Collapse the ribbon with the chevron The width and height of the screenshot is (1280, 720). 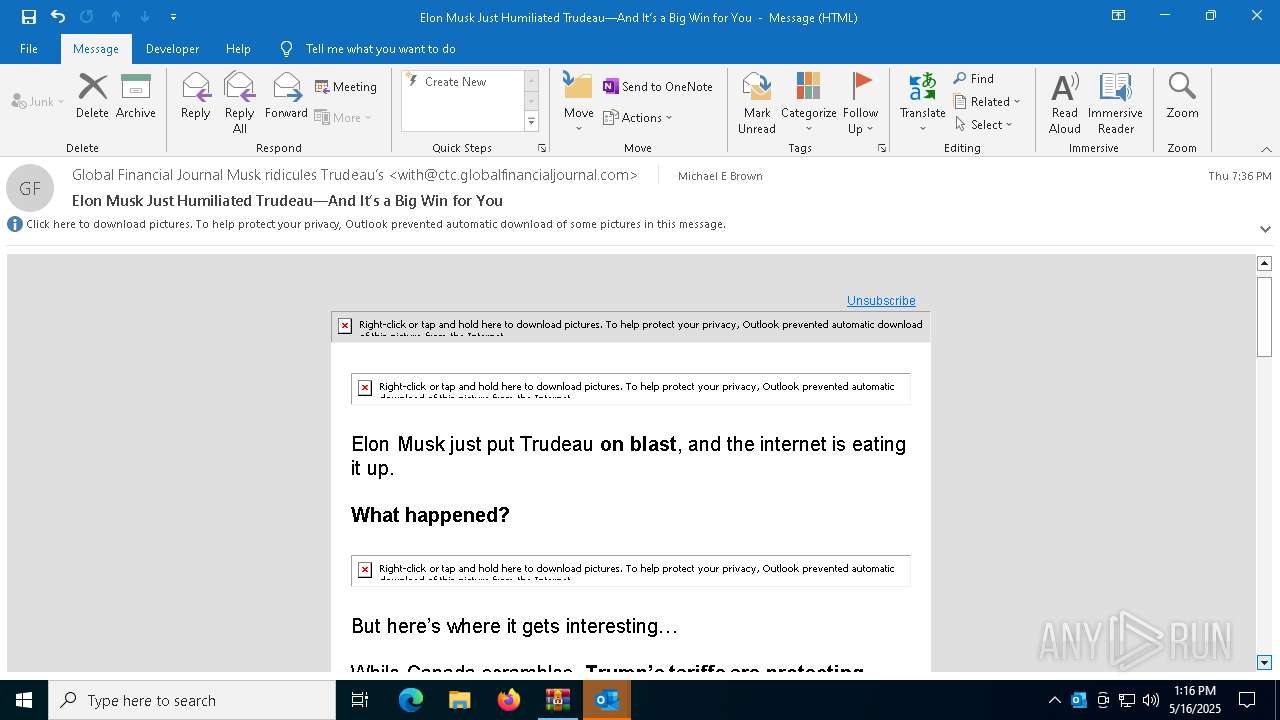pyautogui.click(x=1265, y=149)
